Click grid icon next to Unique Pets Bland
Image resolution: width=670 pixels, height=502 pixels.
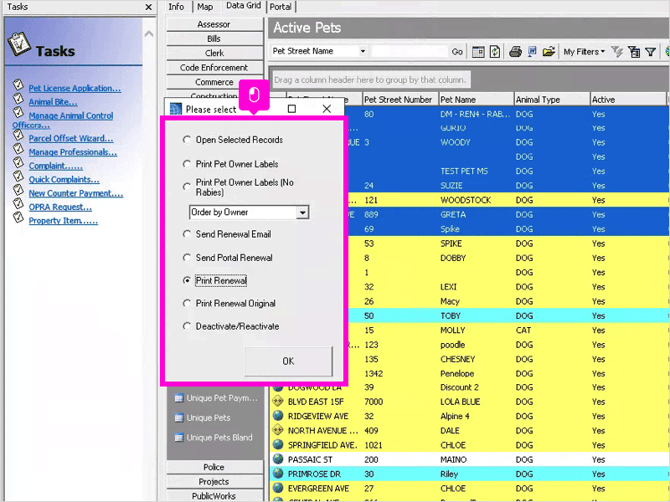point(179,437)
